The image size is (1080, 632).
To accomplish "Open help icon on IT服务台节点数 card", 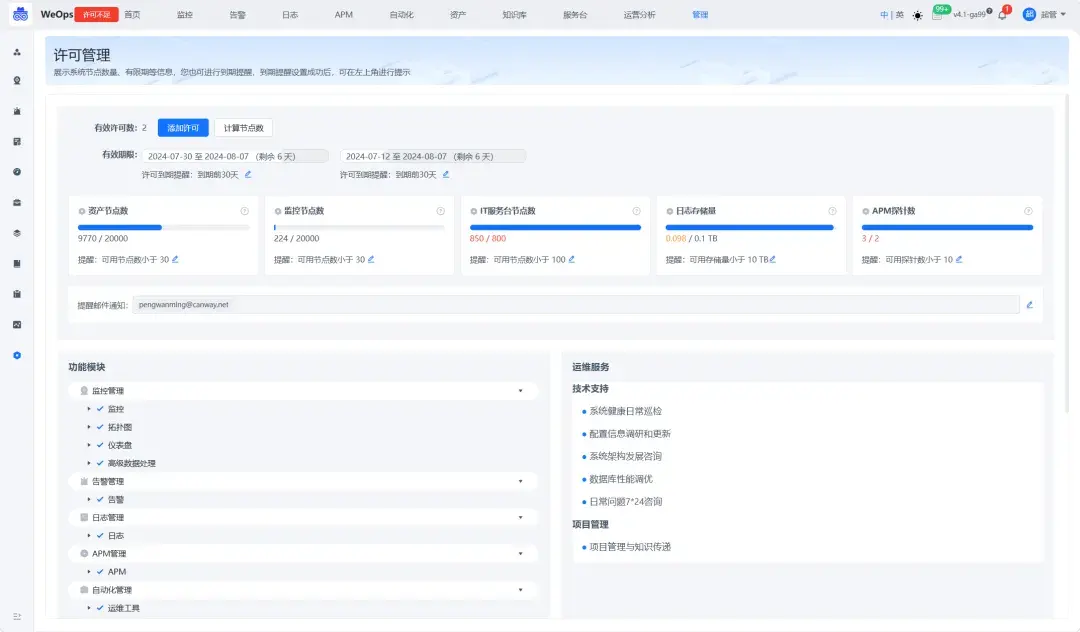I will click(636, 211).
